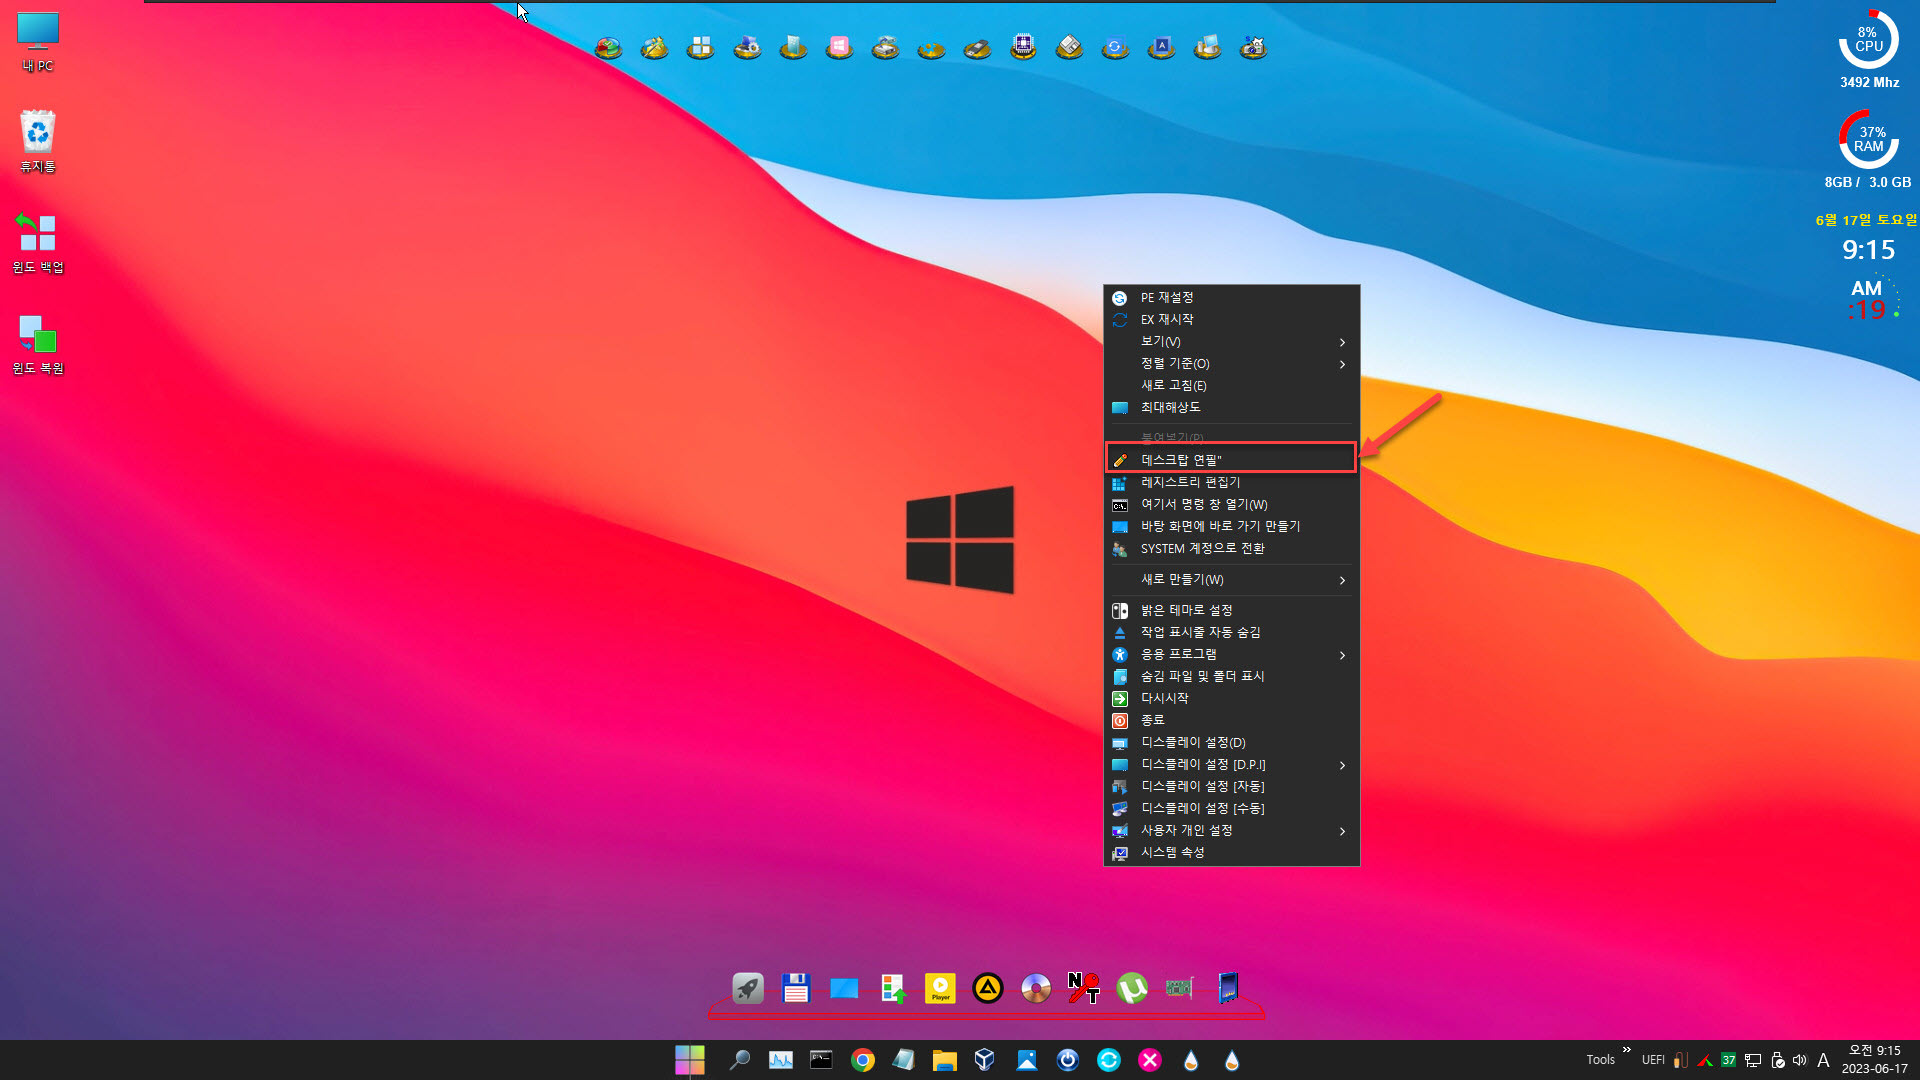Open the yellow Player icon in bottom dock
The width and height of the screenshot is (1920, 1080).
940,988
